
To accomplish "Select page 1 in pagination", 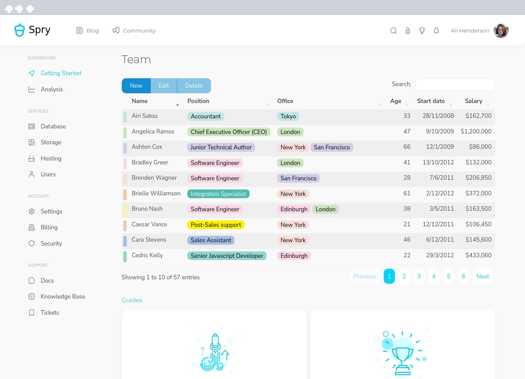I will 389,276.
